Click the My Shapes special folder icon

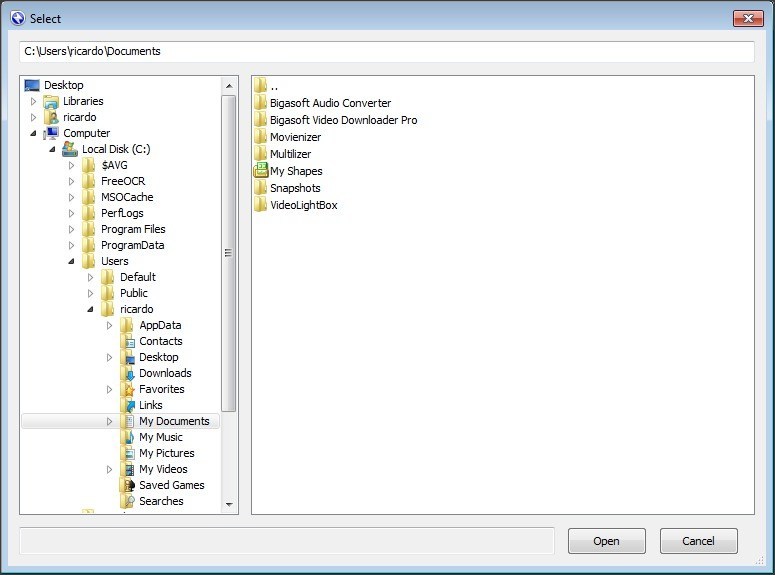[260, 171]
